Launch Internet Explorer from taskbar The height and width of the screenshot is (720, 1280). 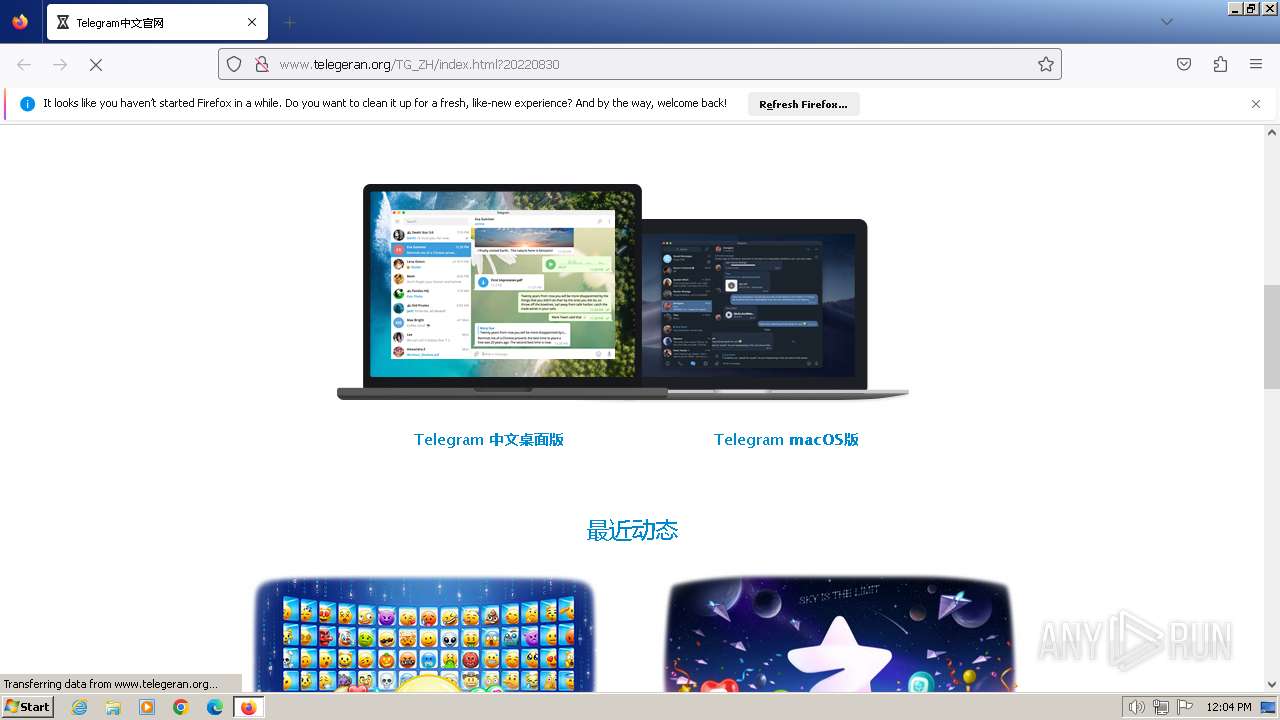(79, 707)
